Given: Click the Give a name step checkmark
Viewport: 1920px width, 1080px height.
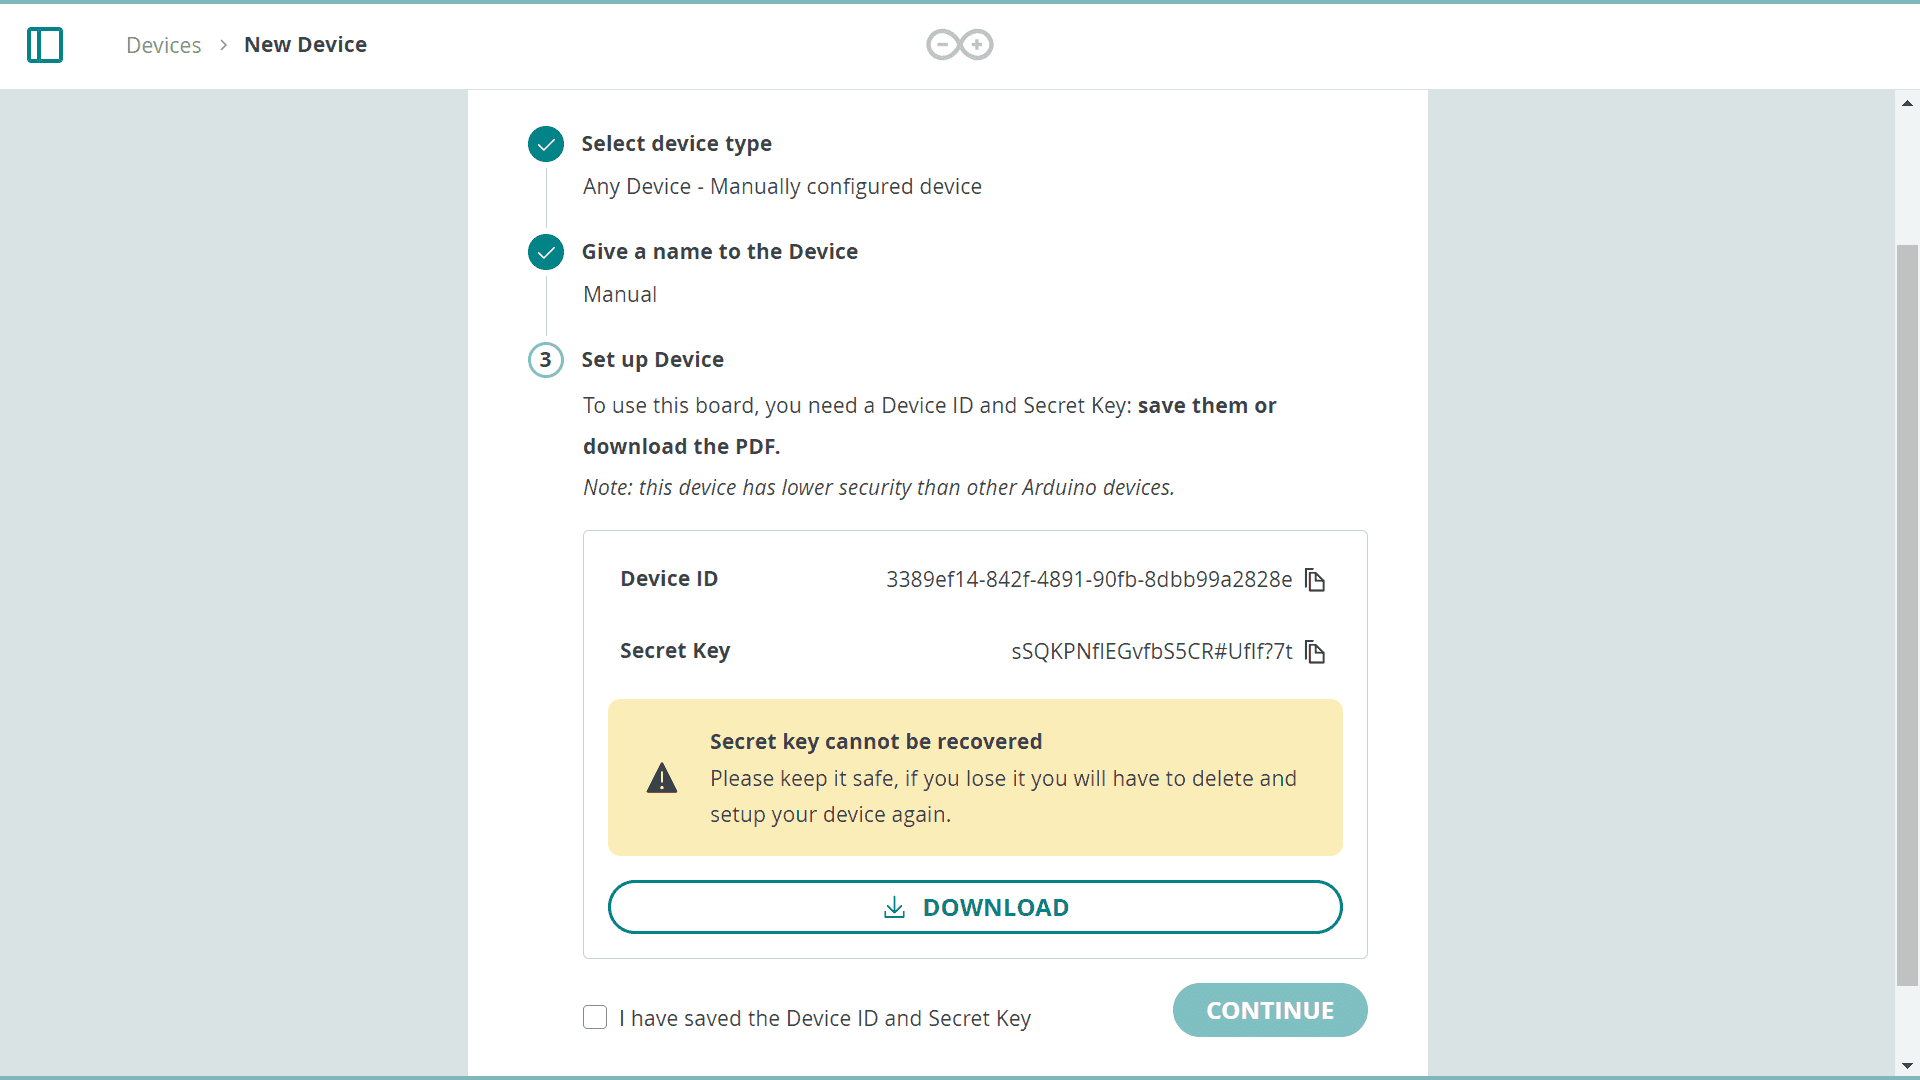Looking at the screenshot, I should 546,252.
